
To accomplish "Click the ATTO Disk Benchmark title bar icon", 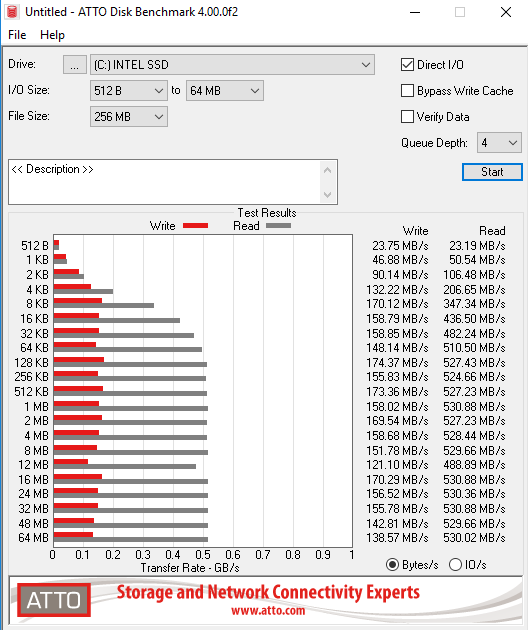I will 12,12.
